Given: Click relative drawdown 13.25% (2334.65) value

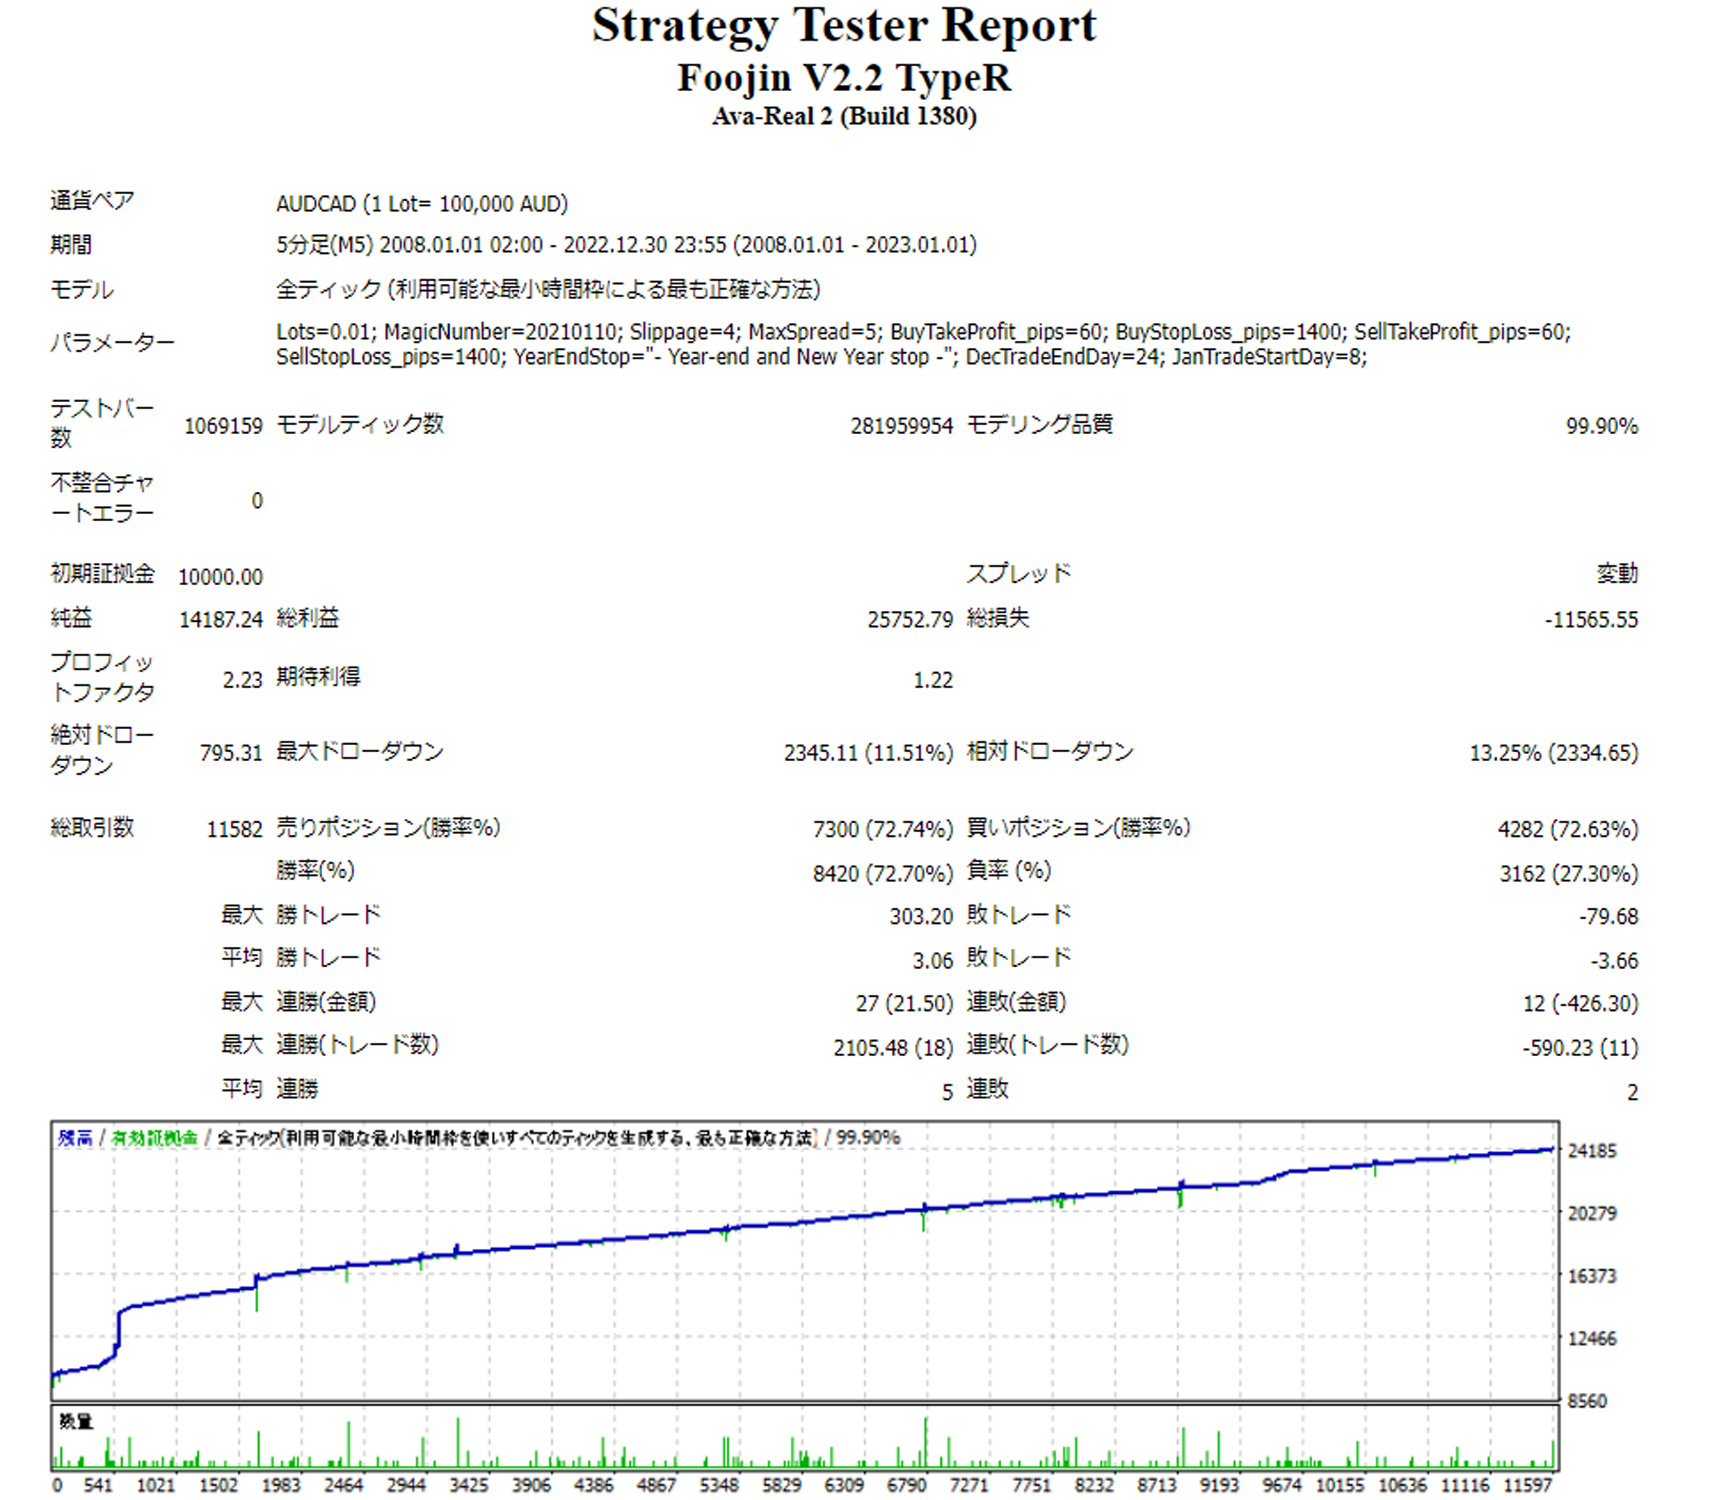Looking at the screenshot, I should [1553, 753].
